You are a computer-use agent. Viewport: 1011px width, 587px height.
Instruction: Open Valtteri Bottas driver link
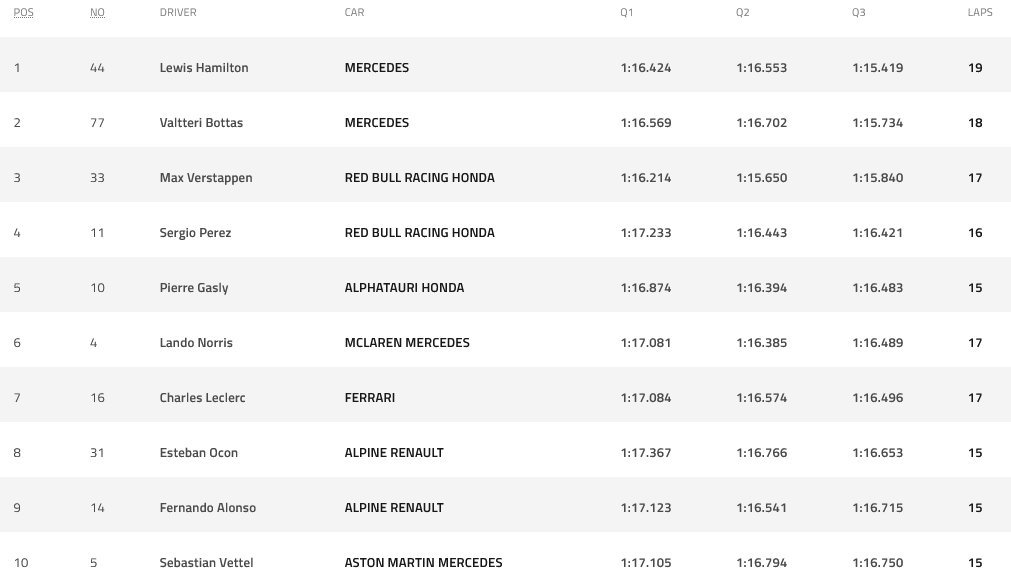click(201, 123)
